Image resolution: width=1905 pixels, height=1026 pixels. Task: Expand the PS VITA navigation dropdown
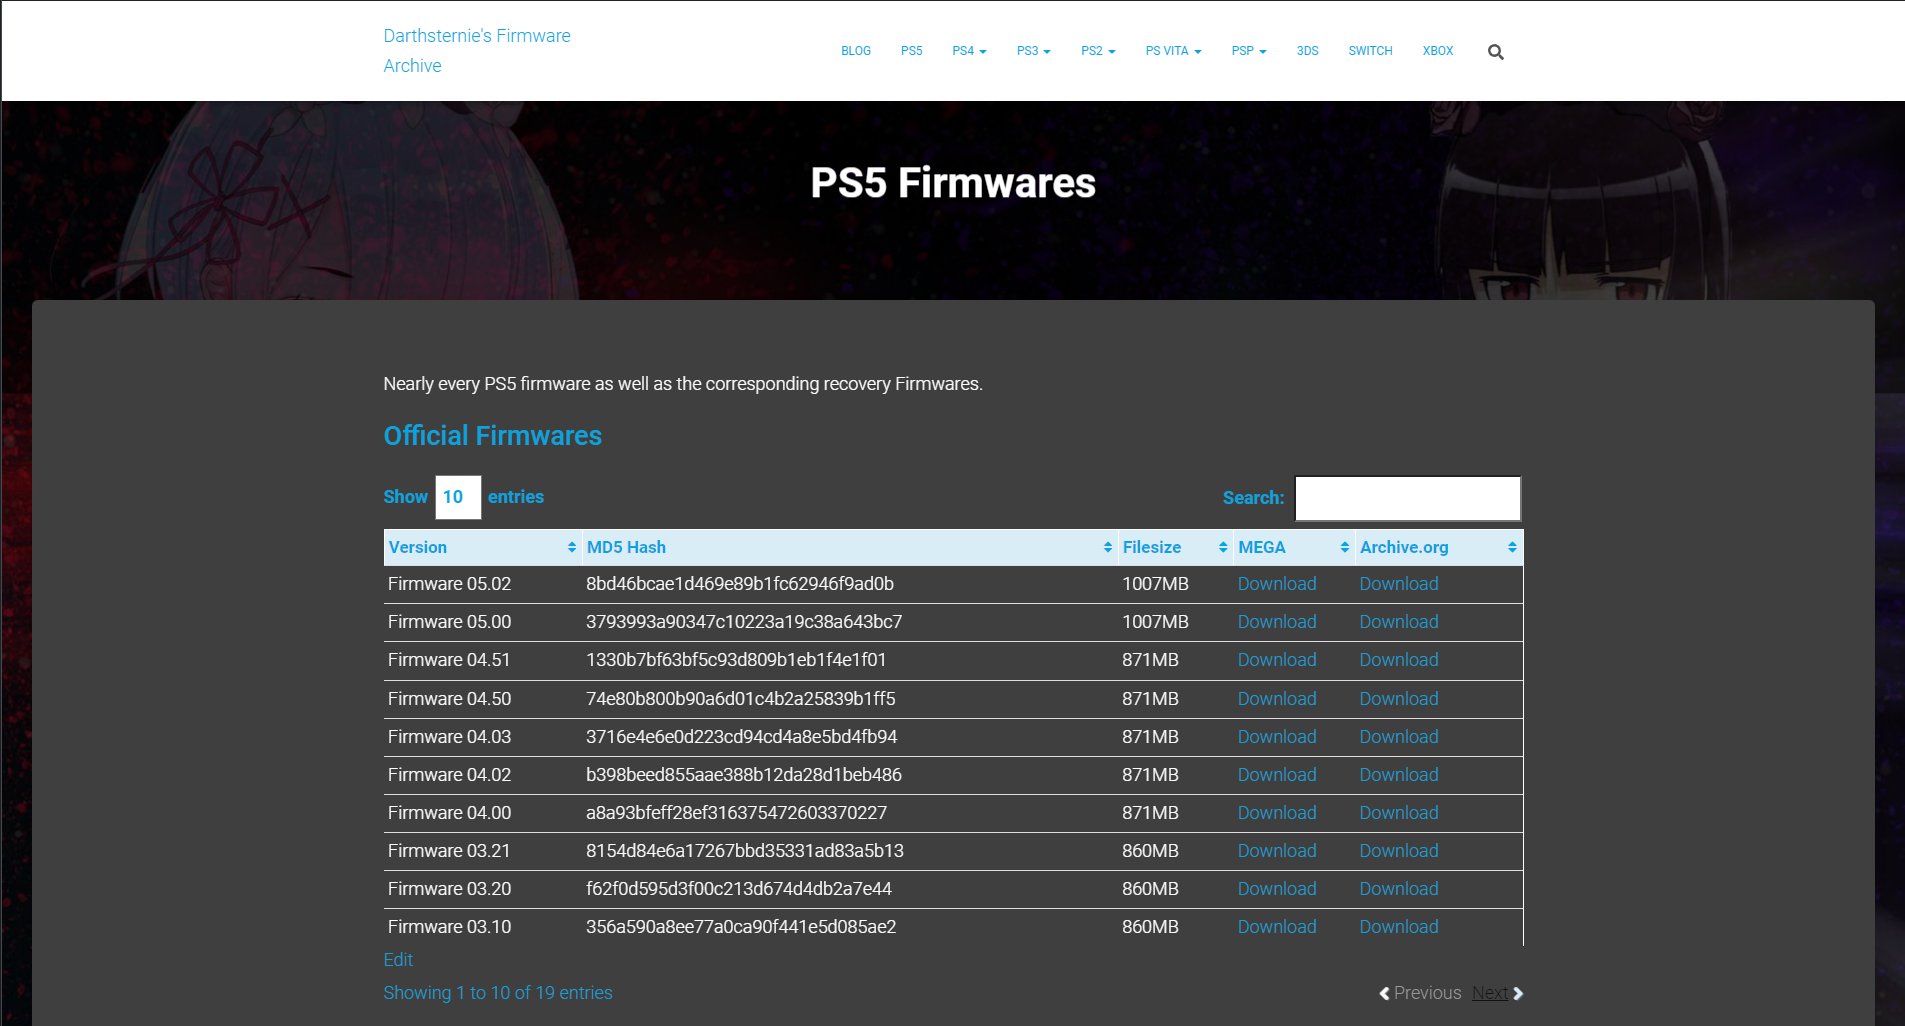(x=1173, y=51)
